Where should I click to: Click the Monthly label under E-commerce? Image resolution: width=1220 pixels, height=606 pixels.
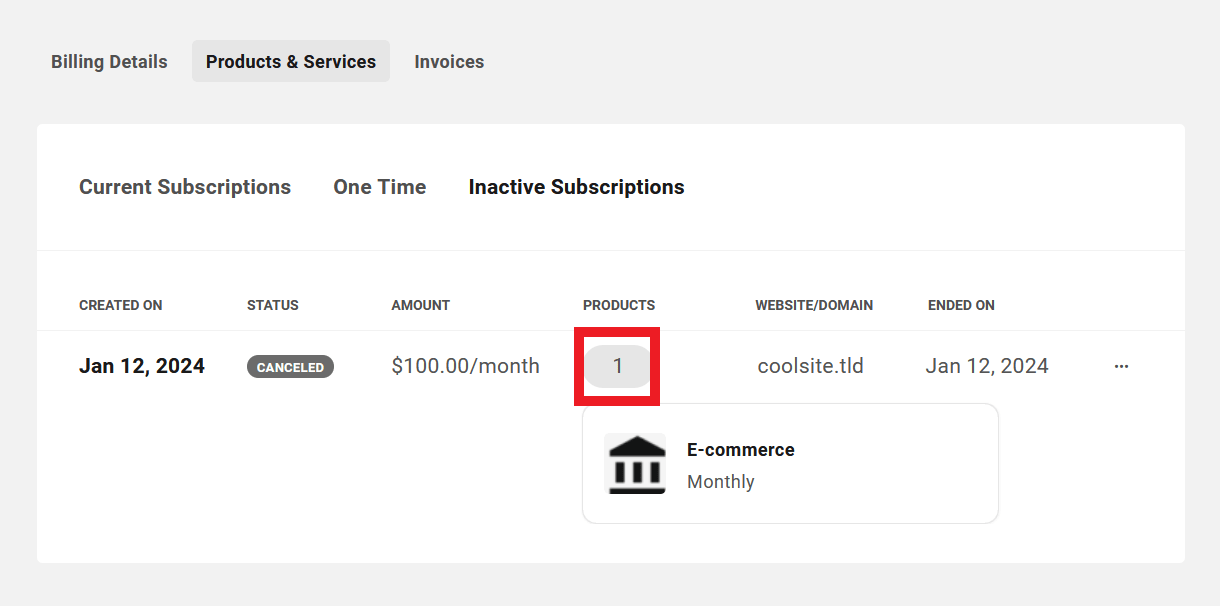[720, 482]
